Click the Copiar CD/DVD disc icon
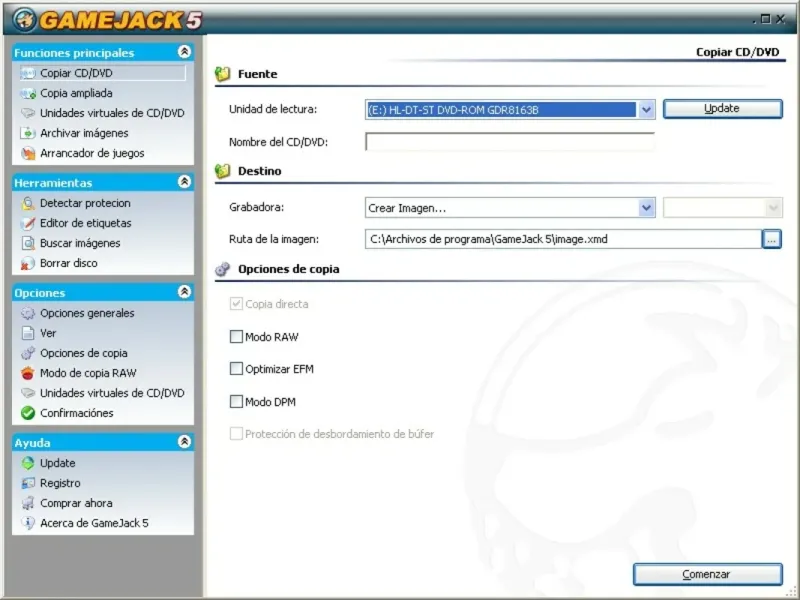 [28, 73]
